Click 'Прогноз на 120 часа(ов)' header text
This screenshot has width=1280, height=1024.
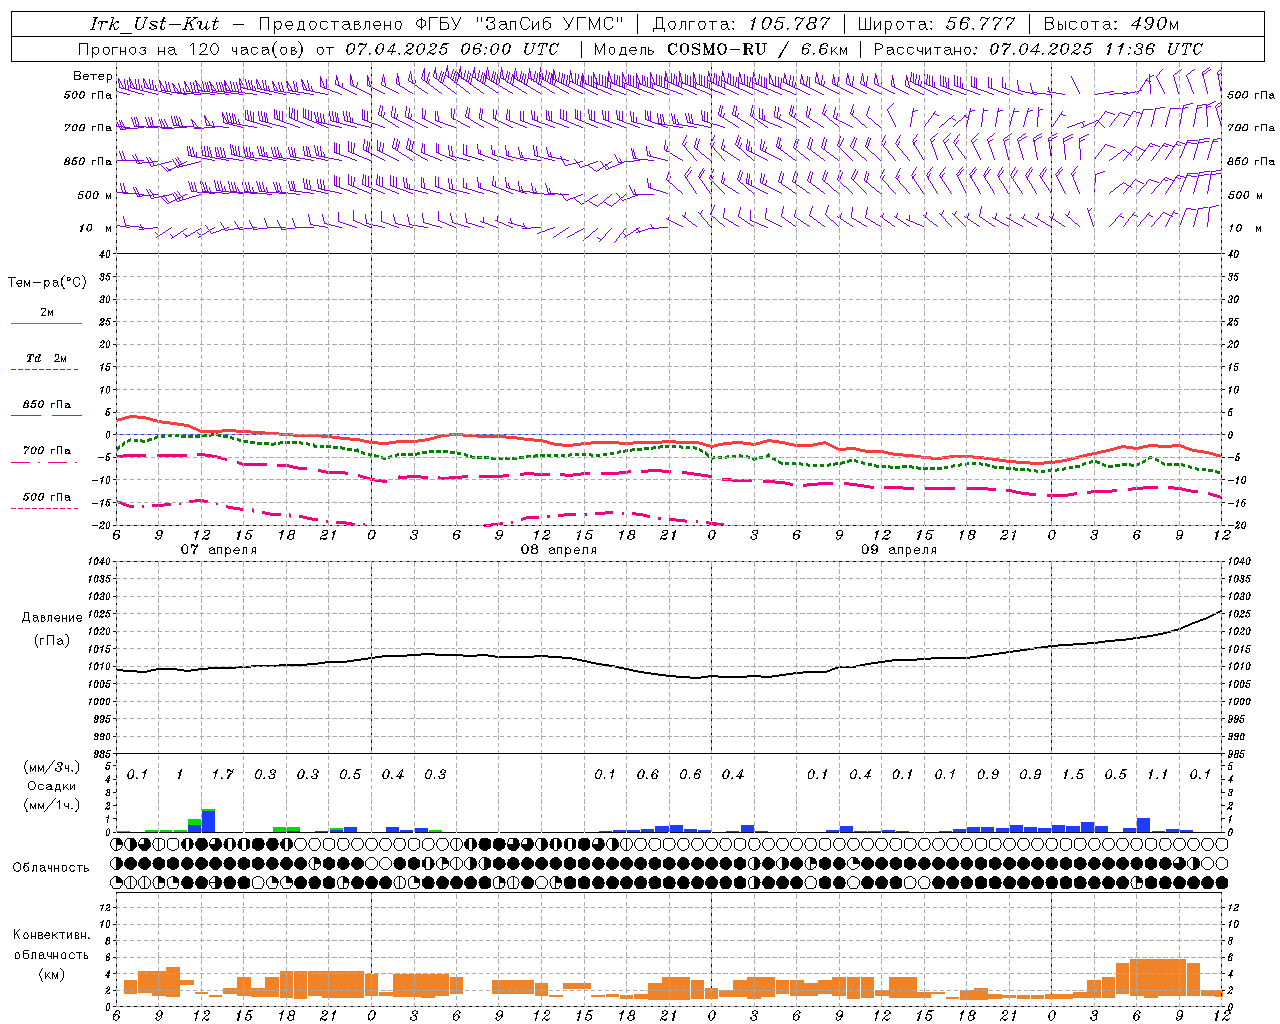coord(192,49)
